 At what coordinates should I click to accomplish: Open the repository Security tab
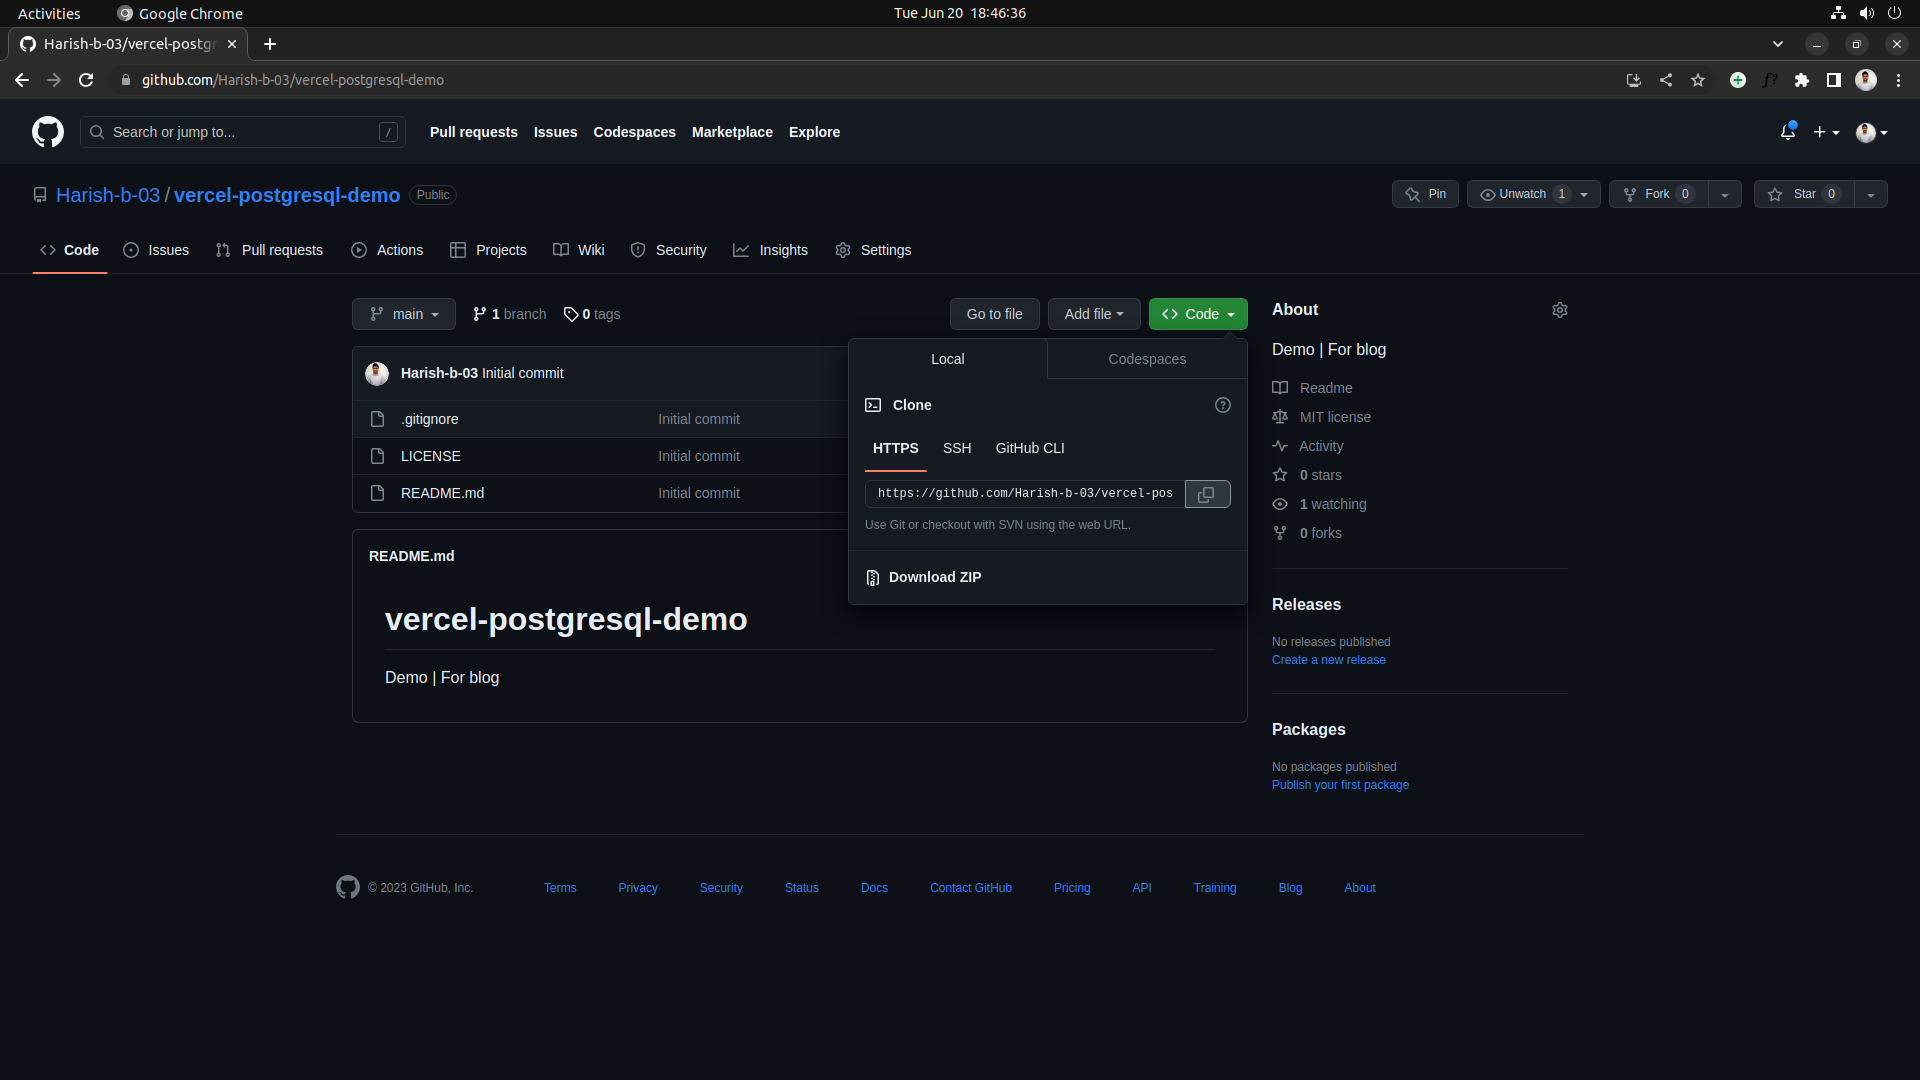669,250
